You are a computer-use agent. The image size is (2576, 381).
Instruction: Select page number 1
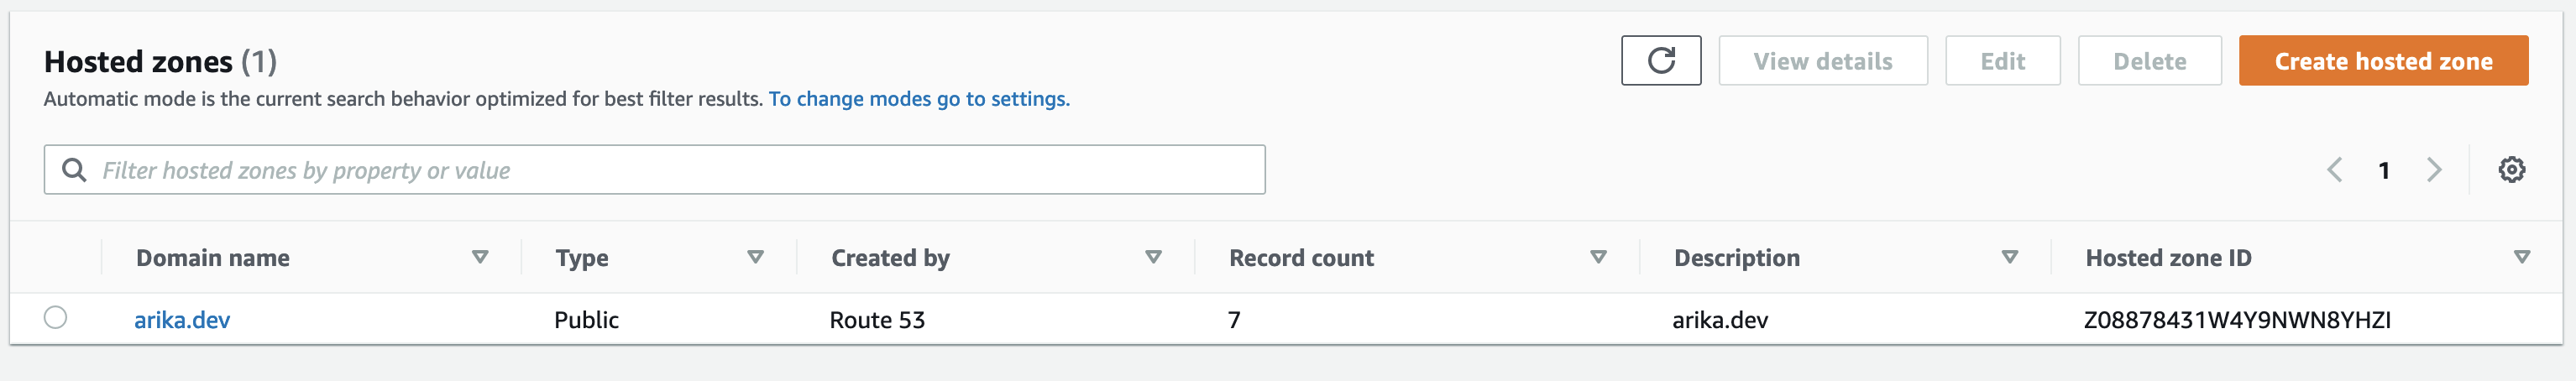[2384, 171]
